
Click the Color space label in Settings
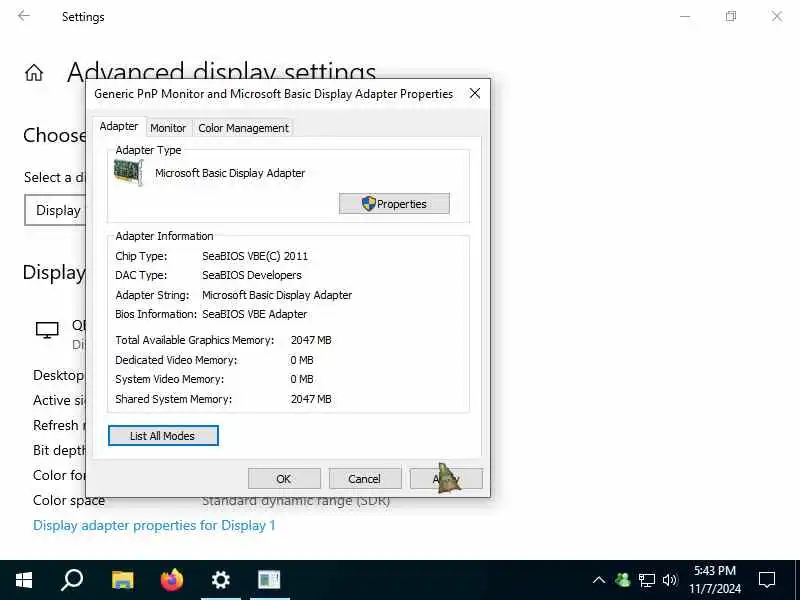tap(68, 501)
